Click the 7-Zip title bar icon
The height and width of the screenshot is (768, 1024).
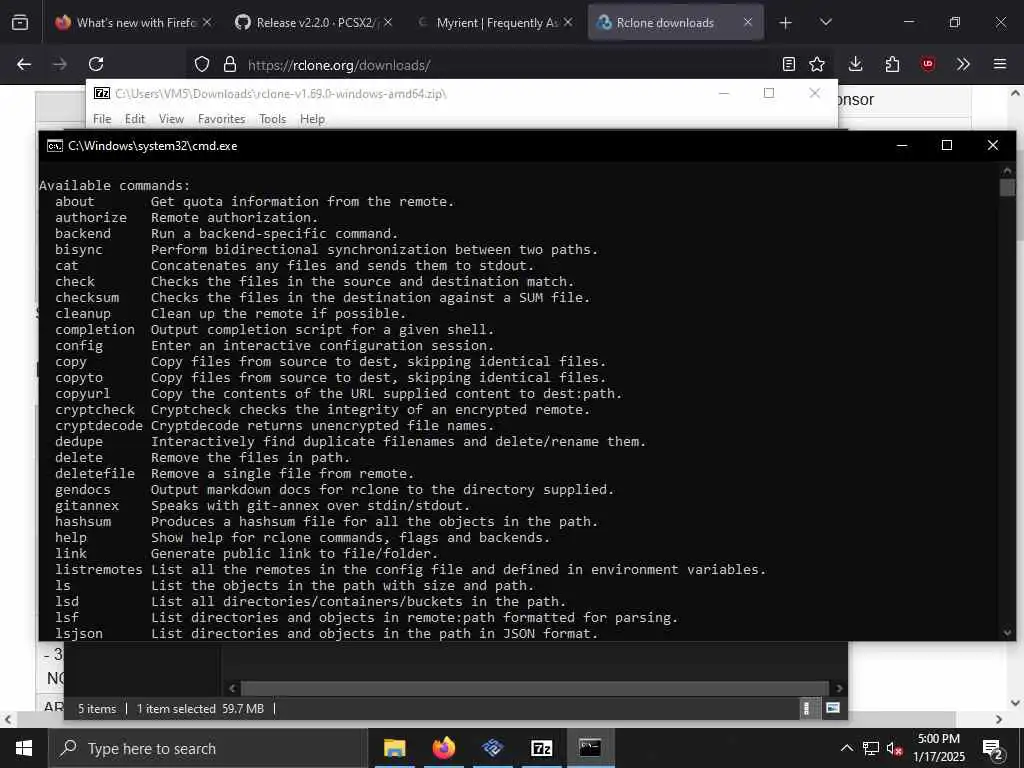[x=102, y=93]
